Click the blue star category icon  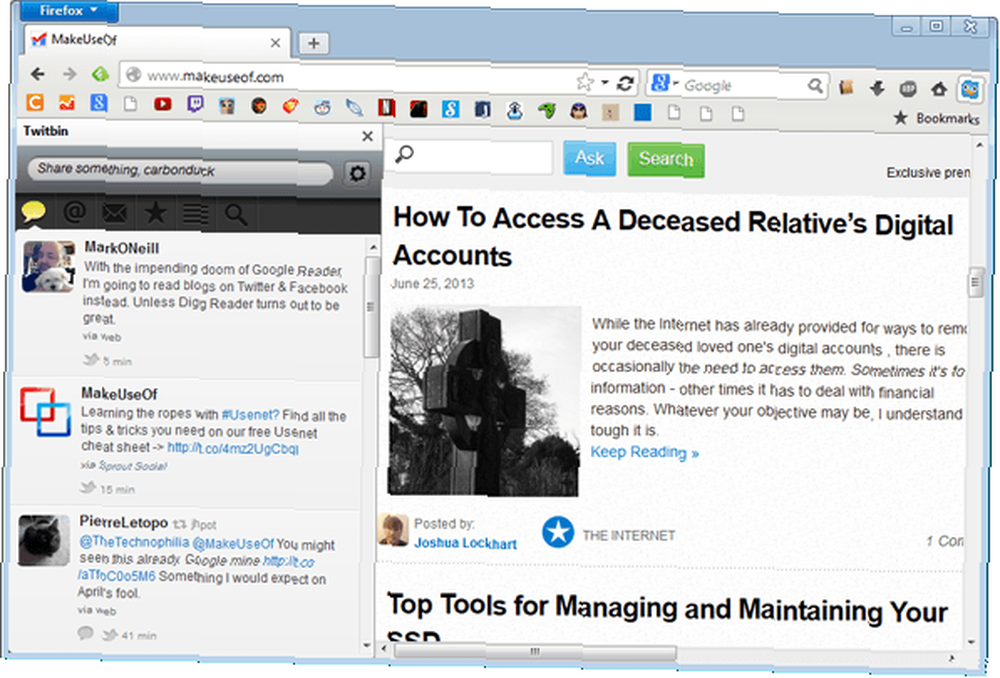click(x=558, y=532)
